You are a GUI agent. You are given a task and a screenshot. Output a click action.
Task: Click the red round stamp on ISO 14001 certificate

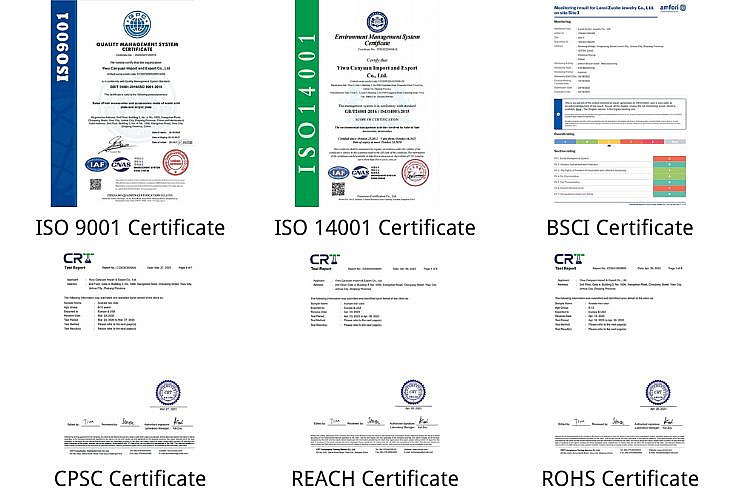415,173
